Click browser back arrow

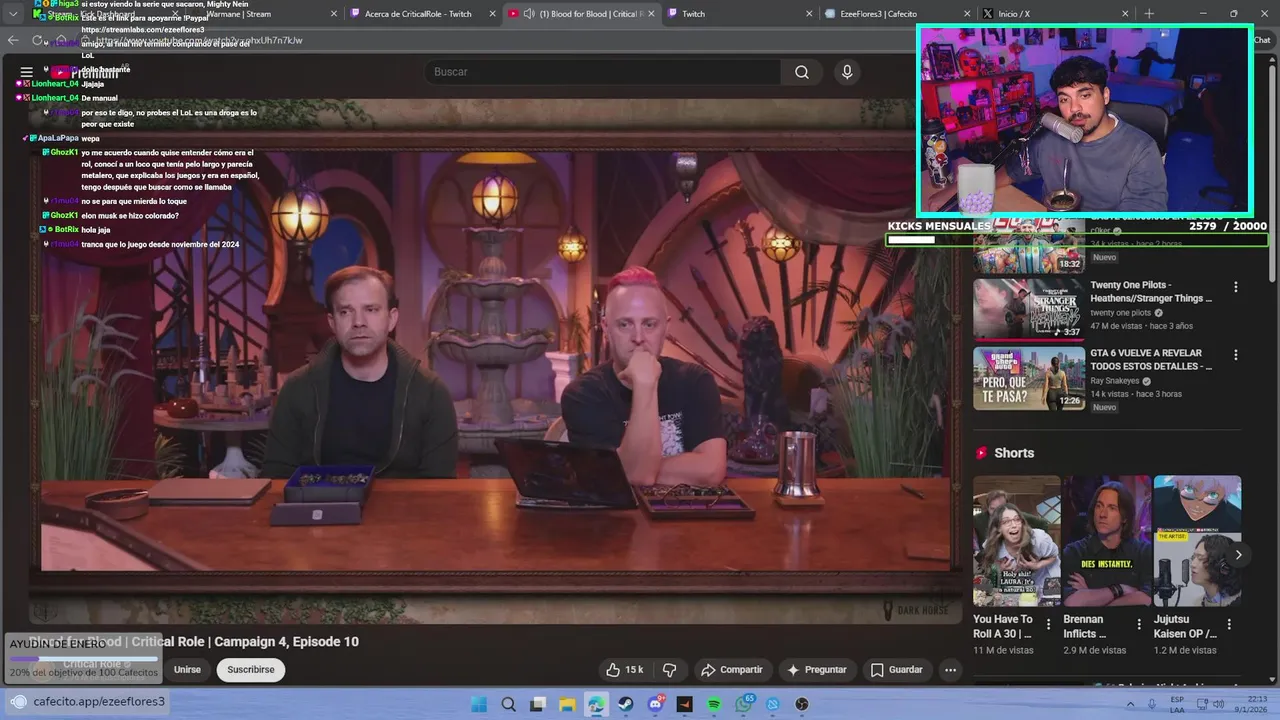click(13, 40)
